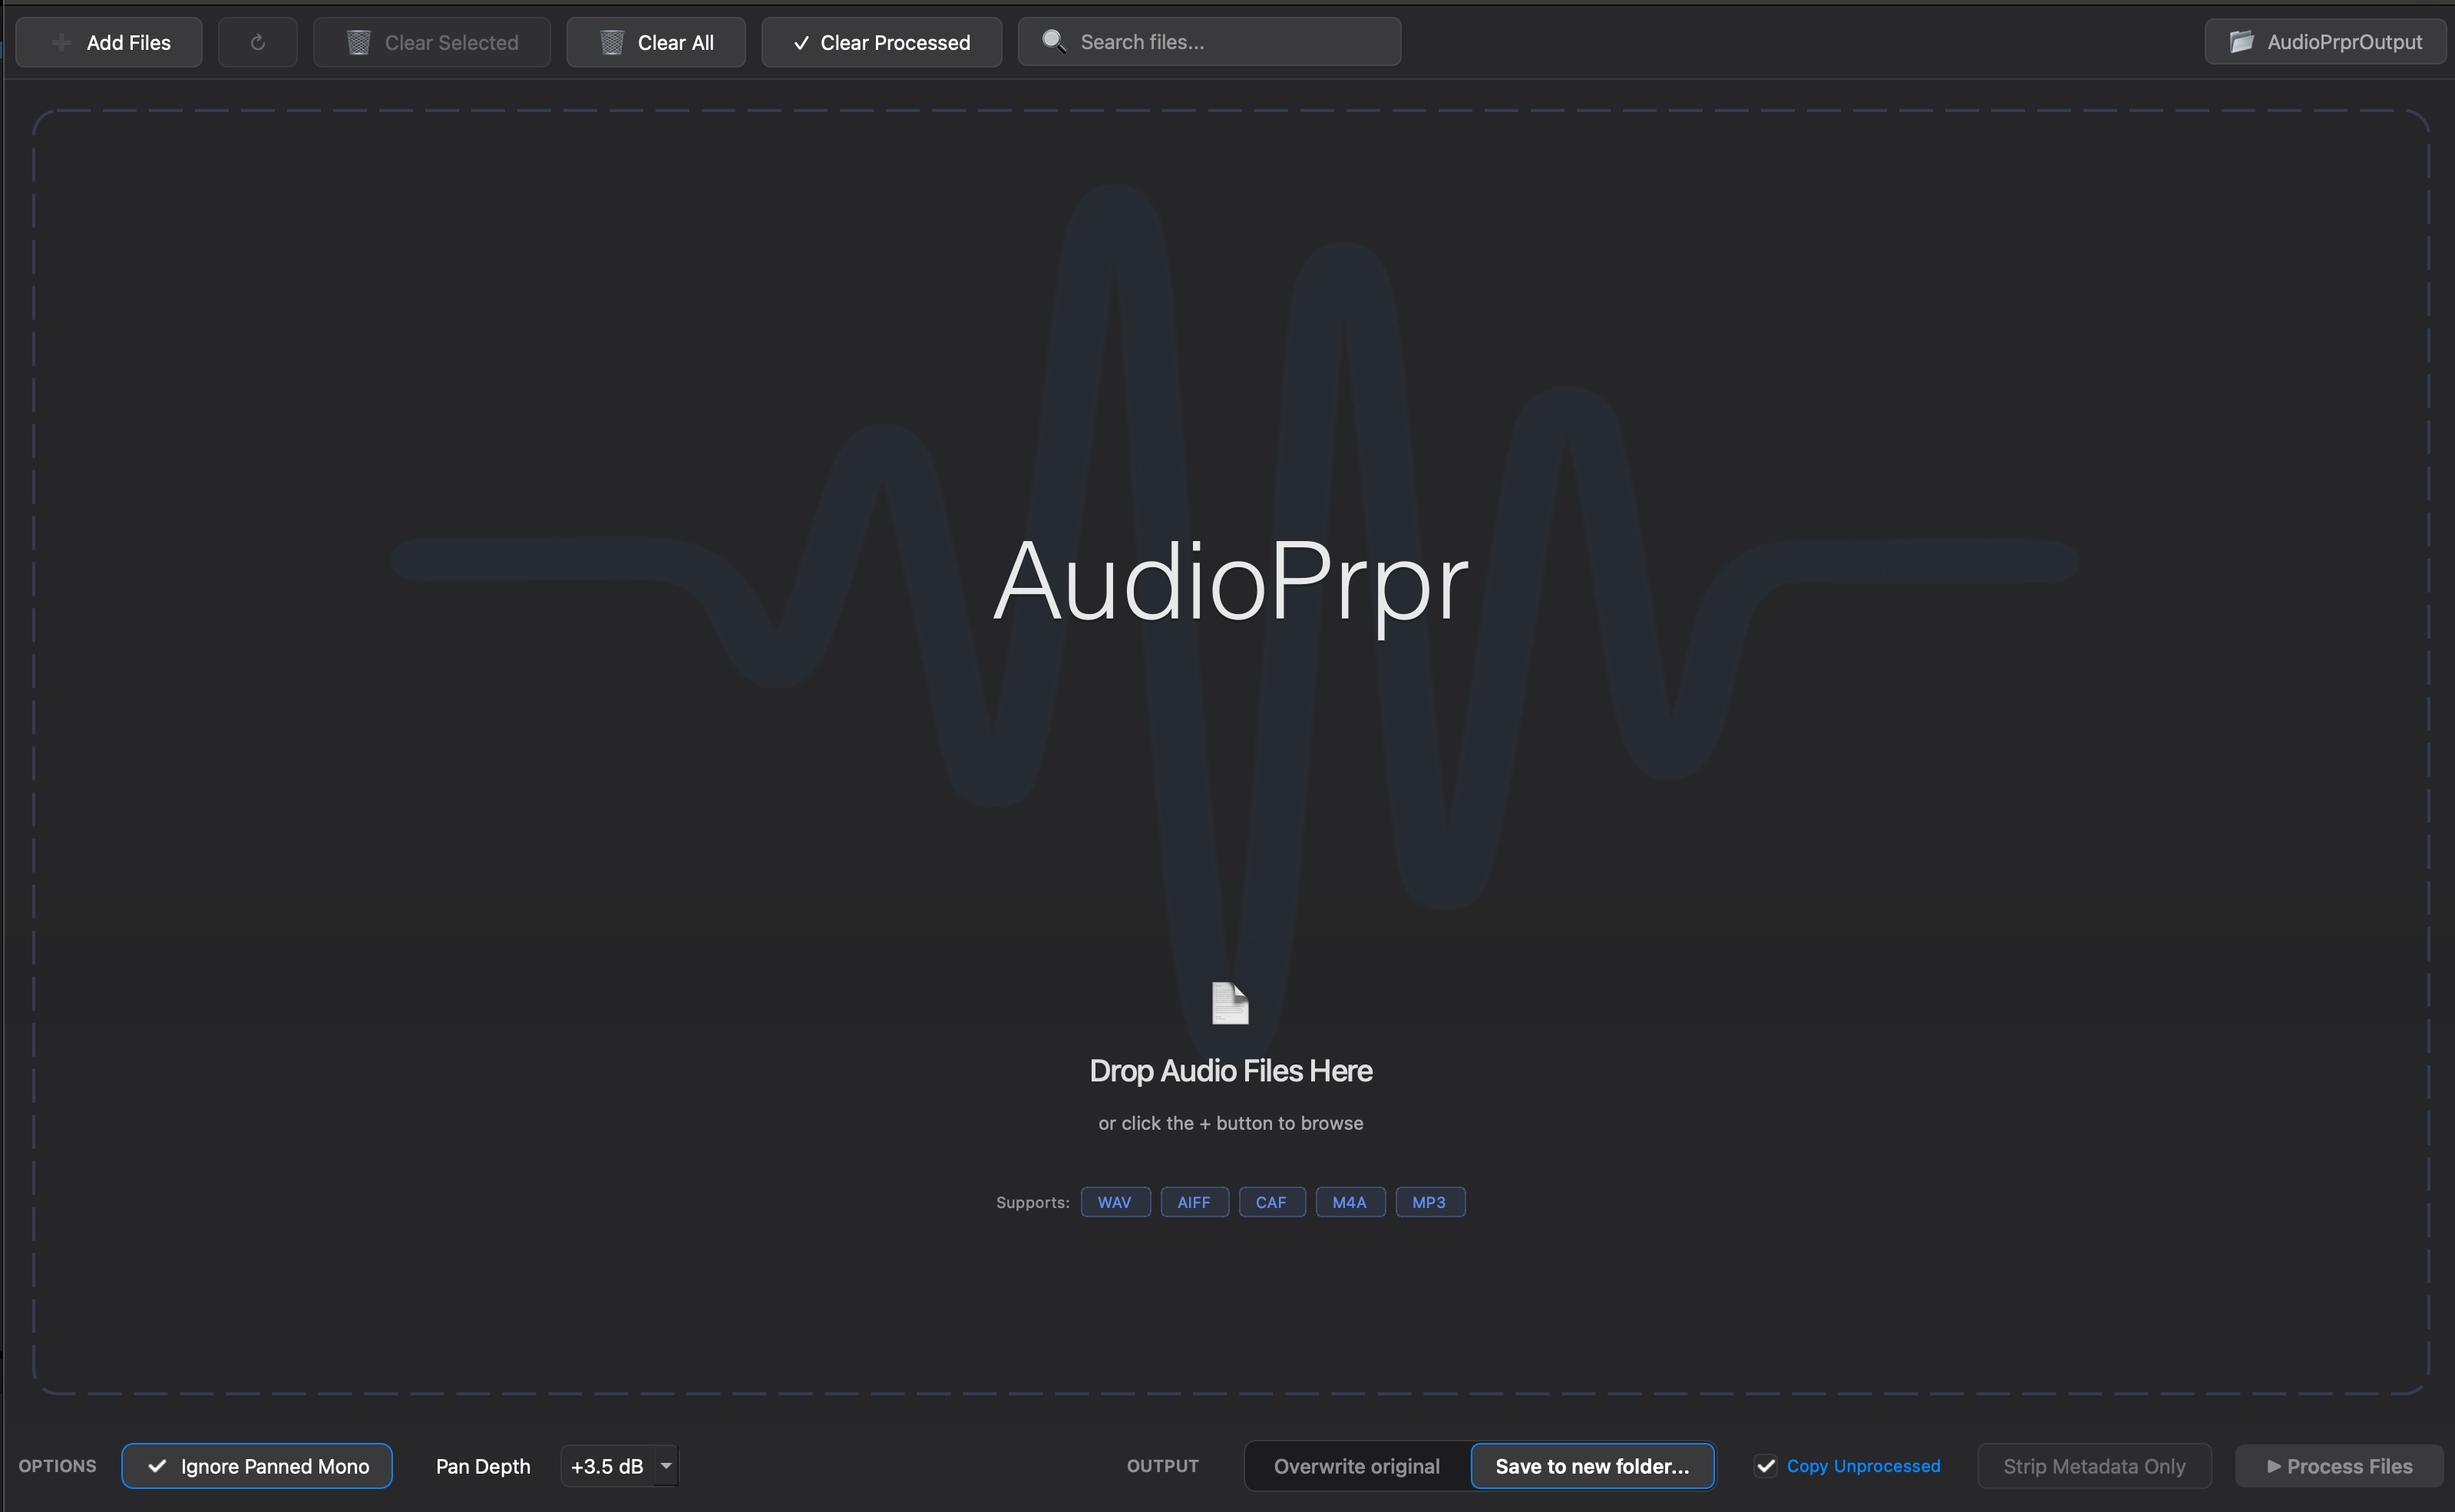Enable the Ignore Panned Mono option
The image size is (2455, 1512).
[x=256, y=1465]
